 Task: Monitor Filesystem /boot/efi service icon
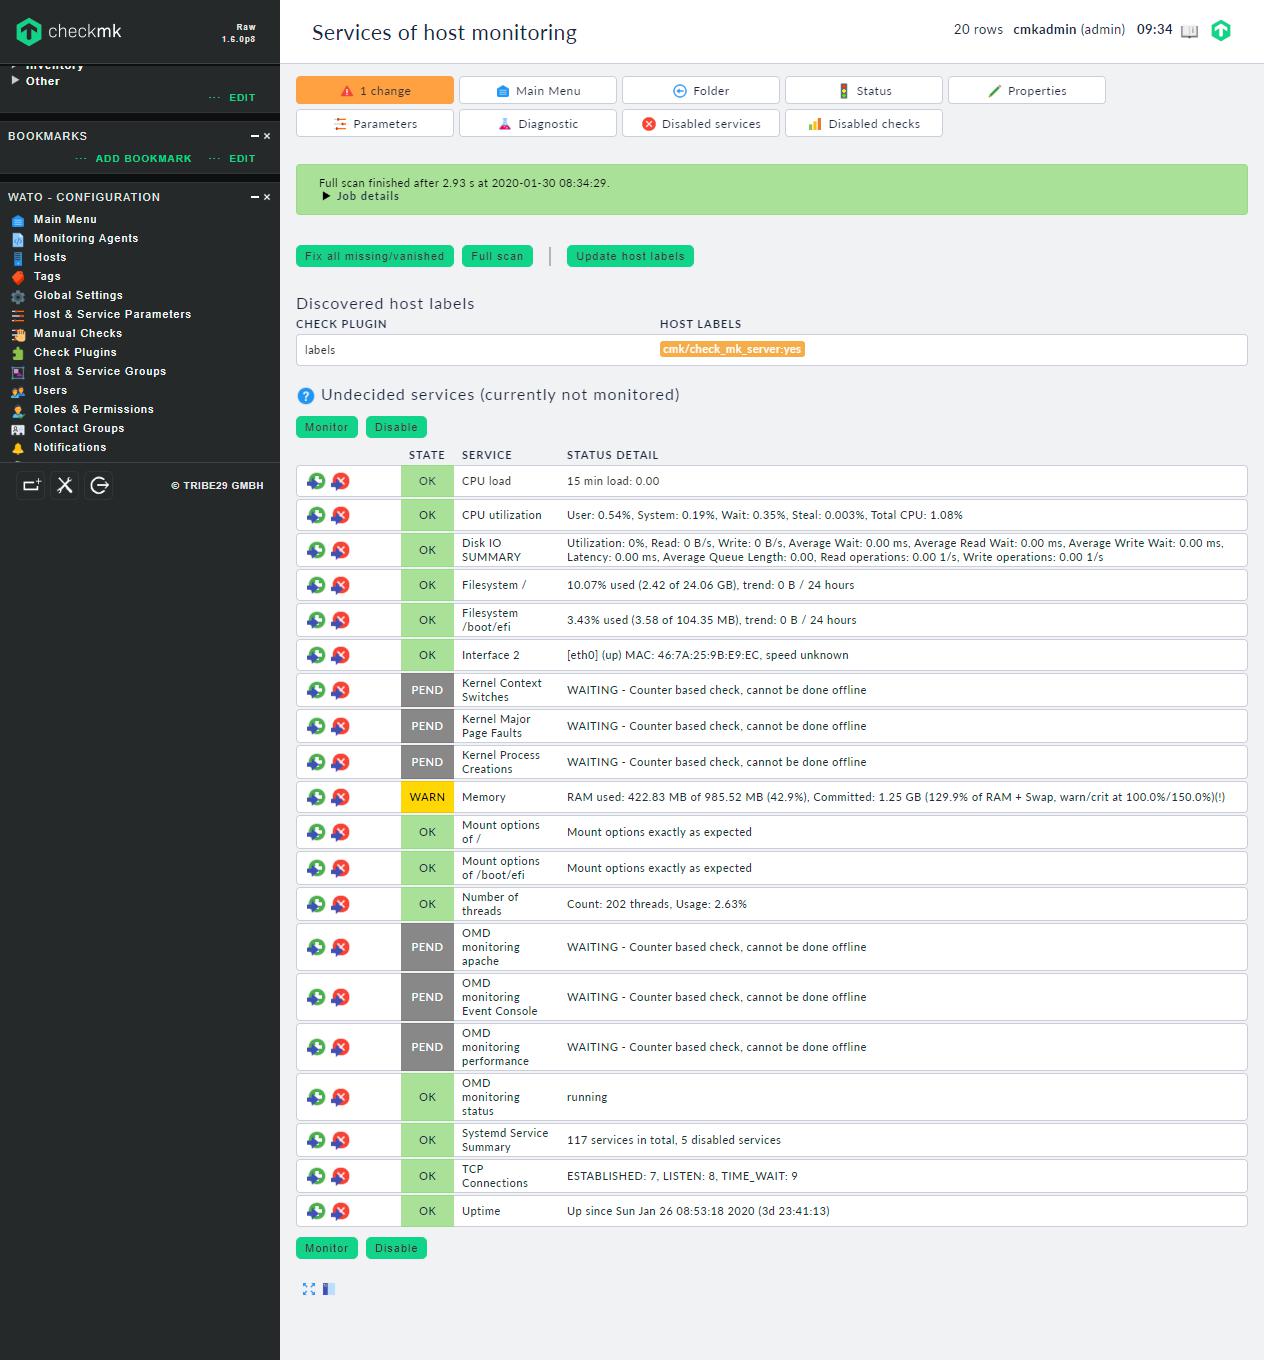tap(316, 620)
